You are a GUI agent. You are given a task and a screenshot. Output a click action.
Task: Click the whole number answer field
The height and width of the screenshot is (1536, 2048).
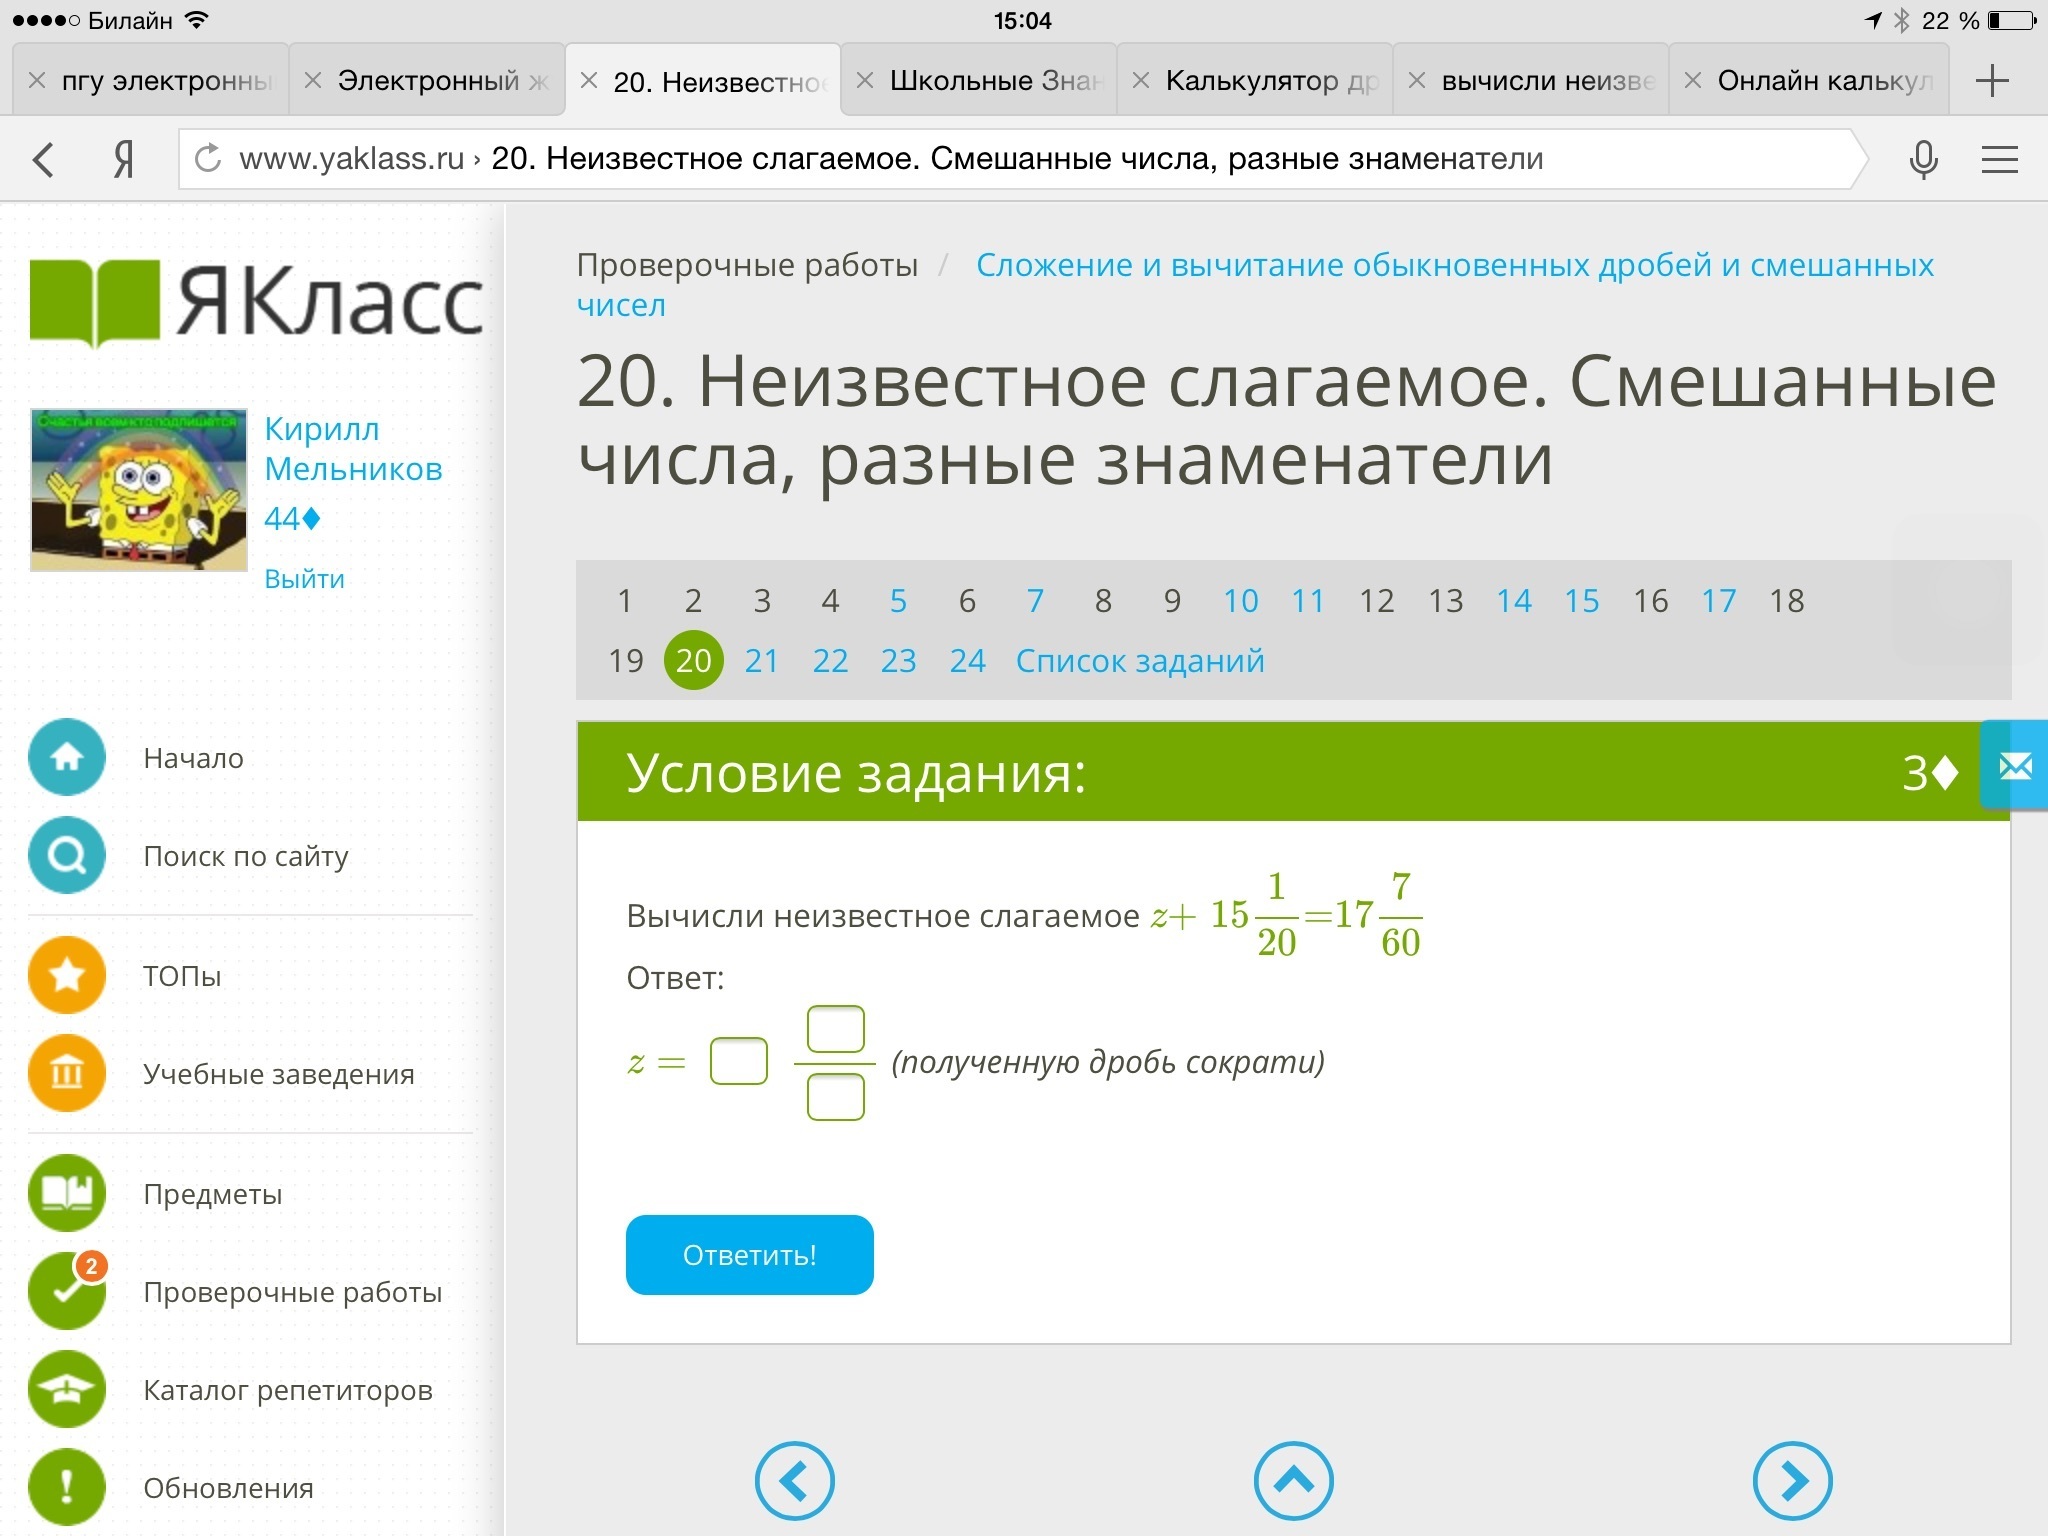(x=738, y=1061)
